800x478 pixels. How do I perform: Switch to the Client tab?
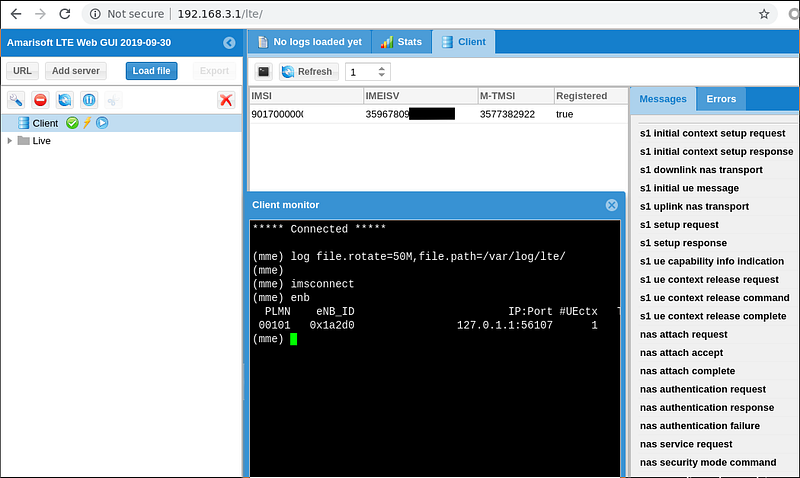point(464,42)
